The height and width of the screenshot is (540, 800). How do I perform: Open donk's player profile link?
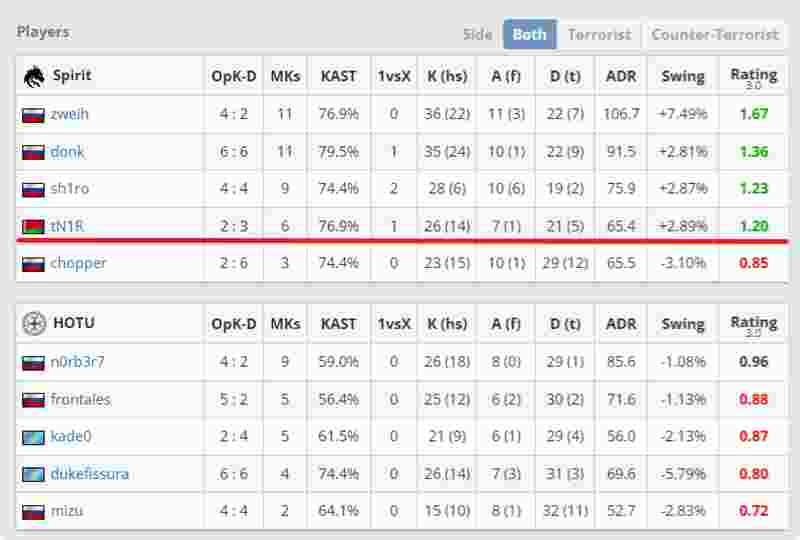(x=67, y=152)
